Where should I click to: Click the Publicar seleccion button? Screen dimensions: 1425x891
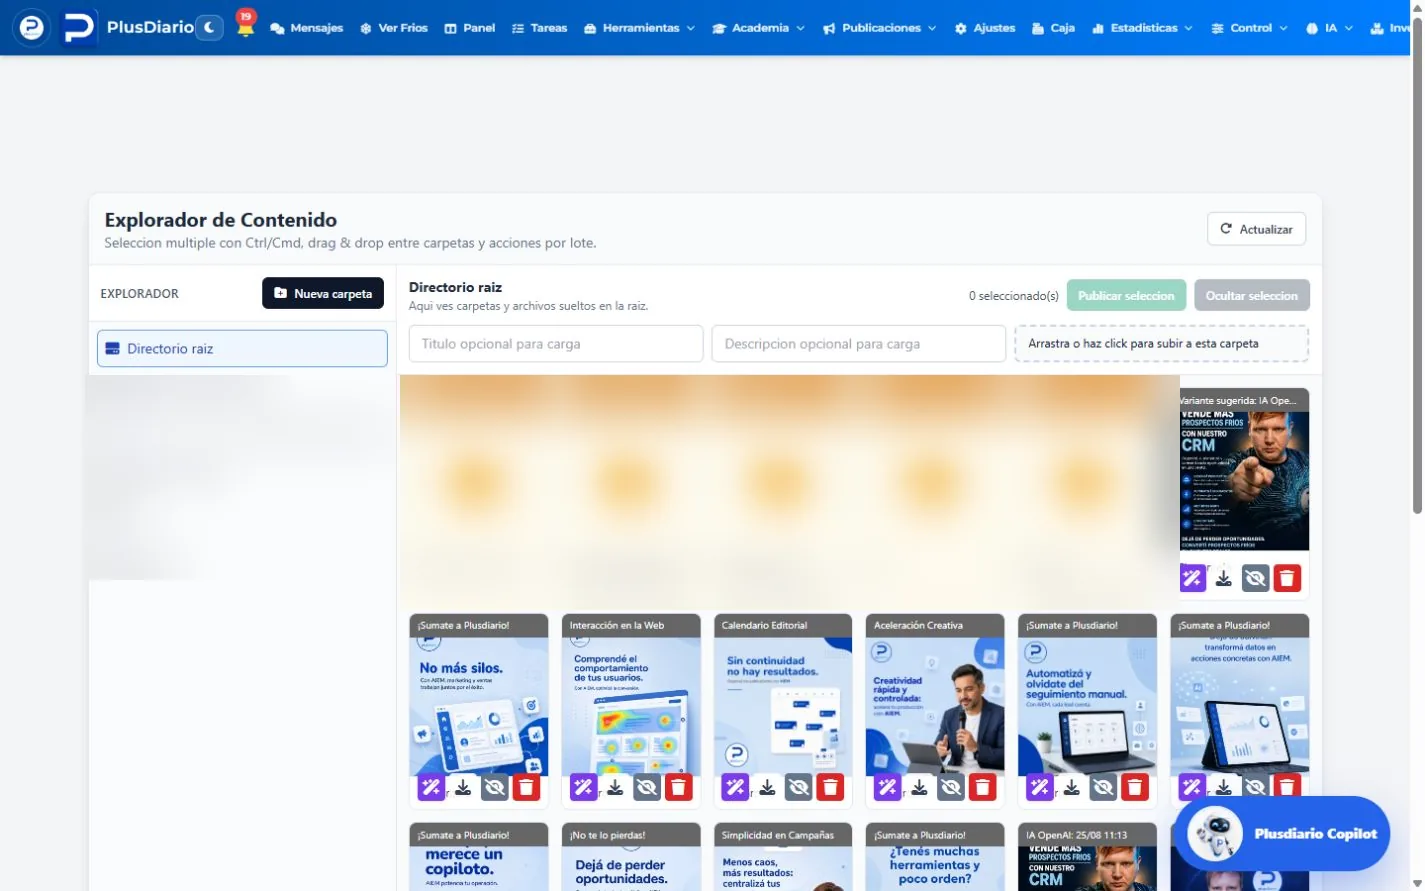pos(1126,295)
